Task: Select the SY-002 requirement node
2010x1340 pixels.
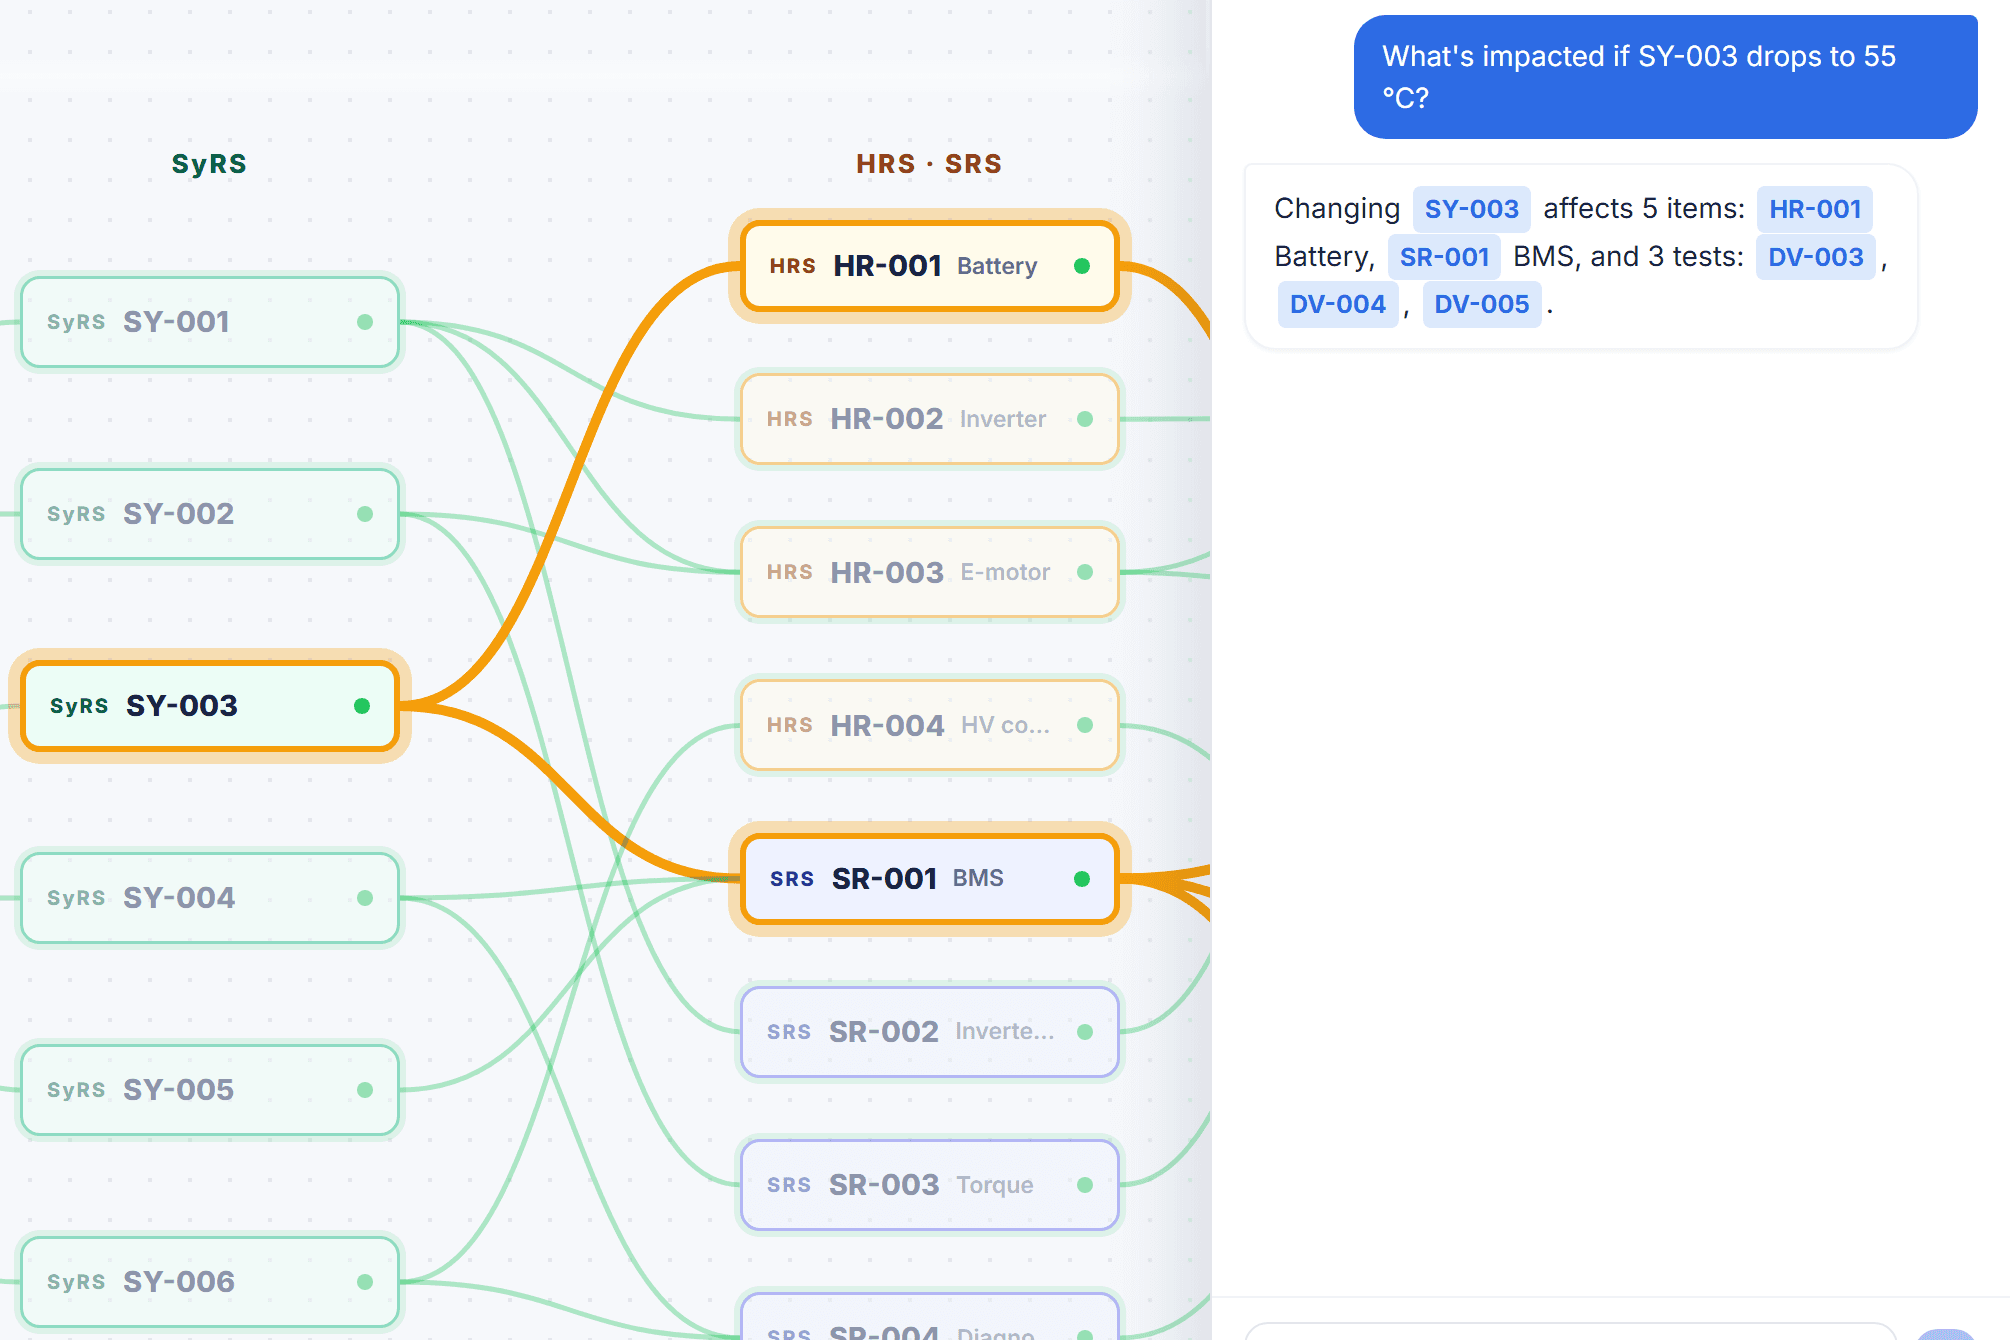Action: tap(210, 514)
